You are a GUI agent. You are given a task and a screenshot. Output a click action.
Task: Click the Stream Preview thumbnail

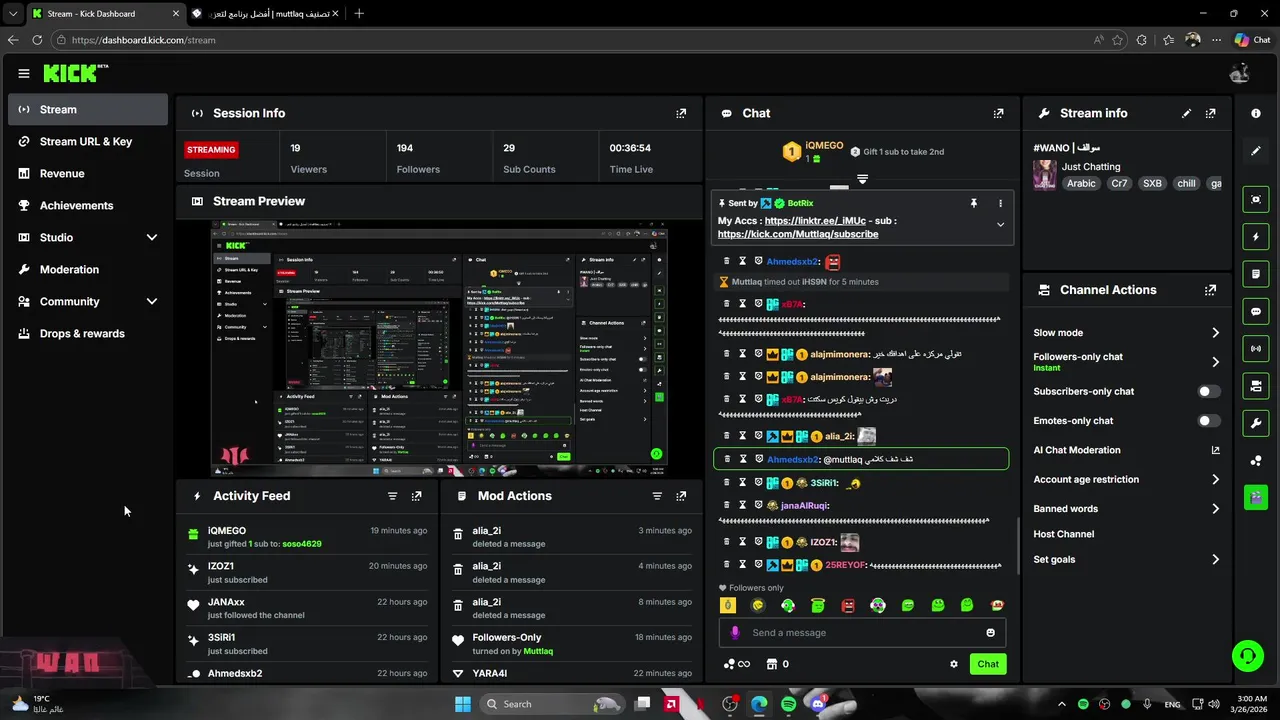pos(439,349)
